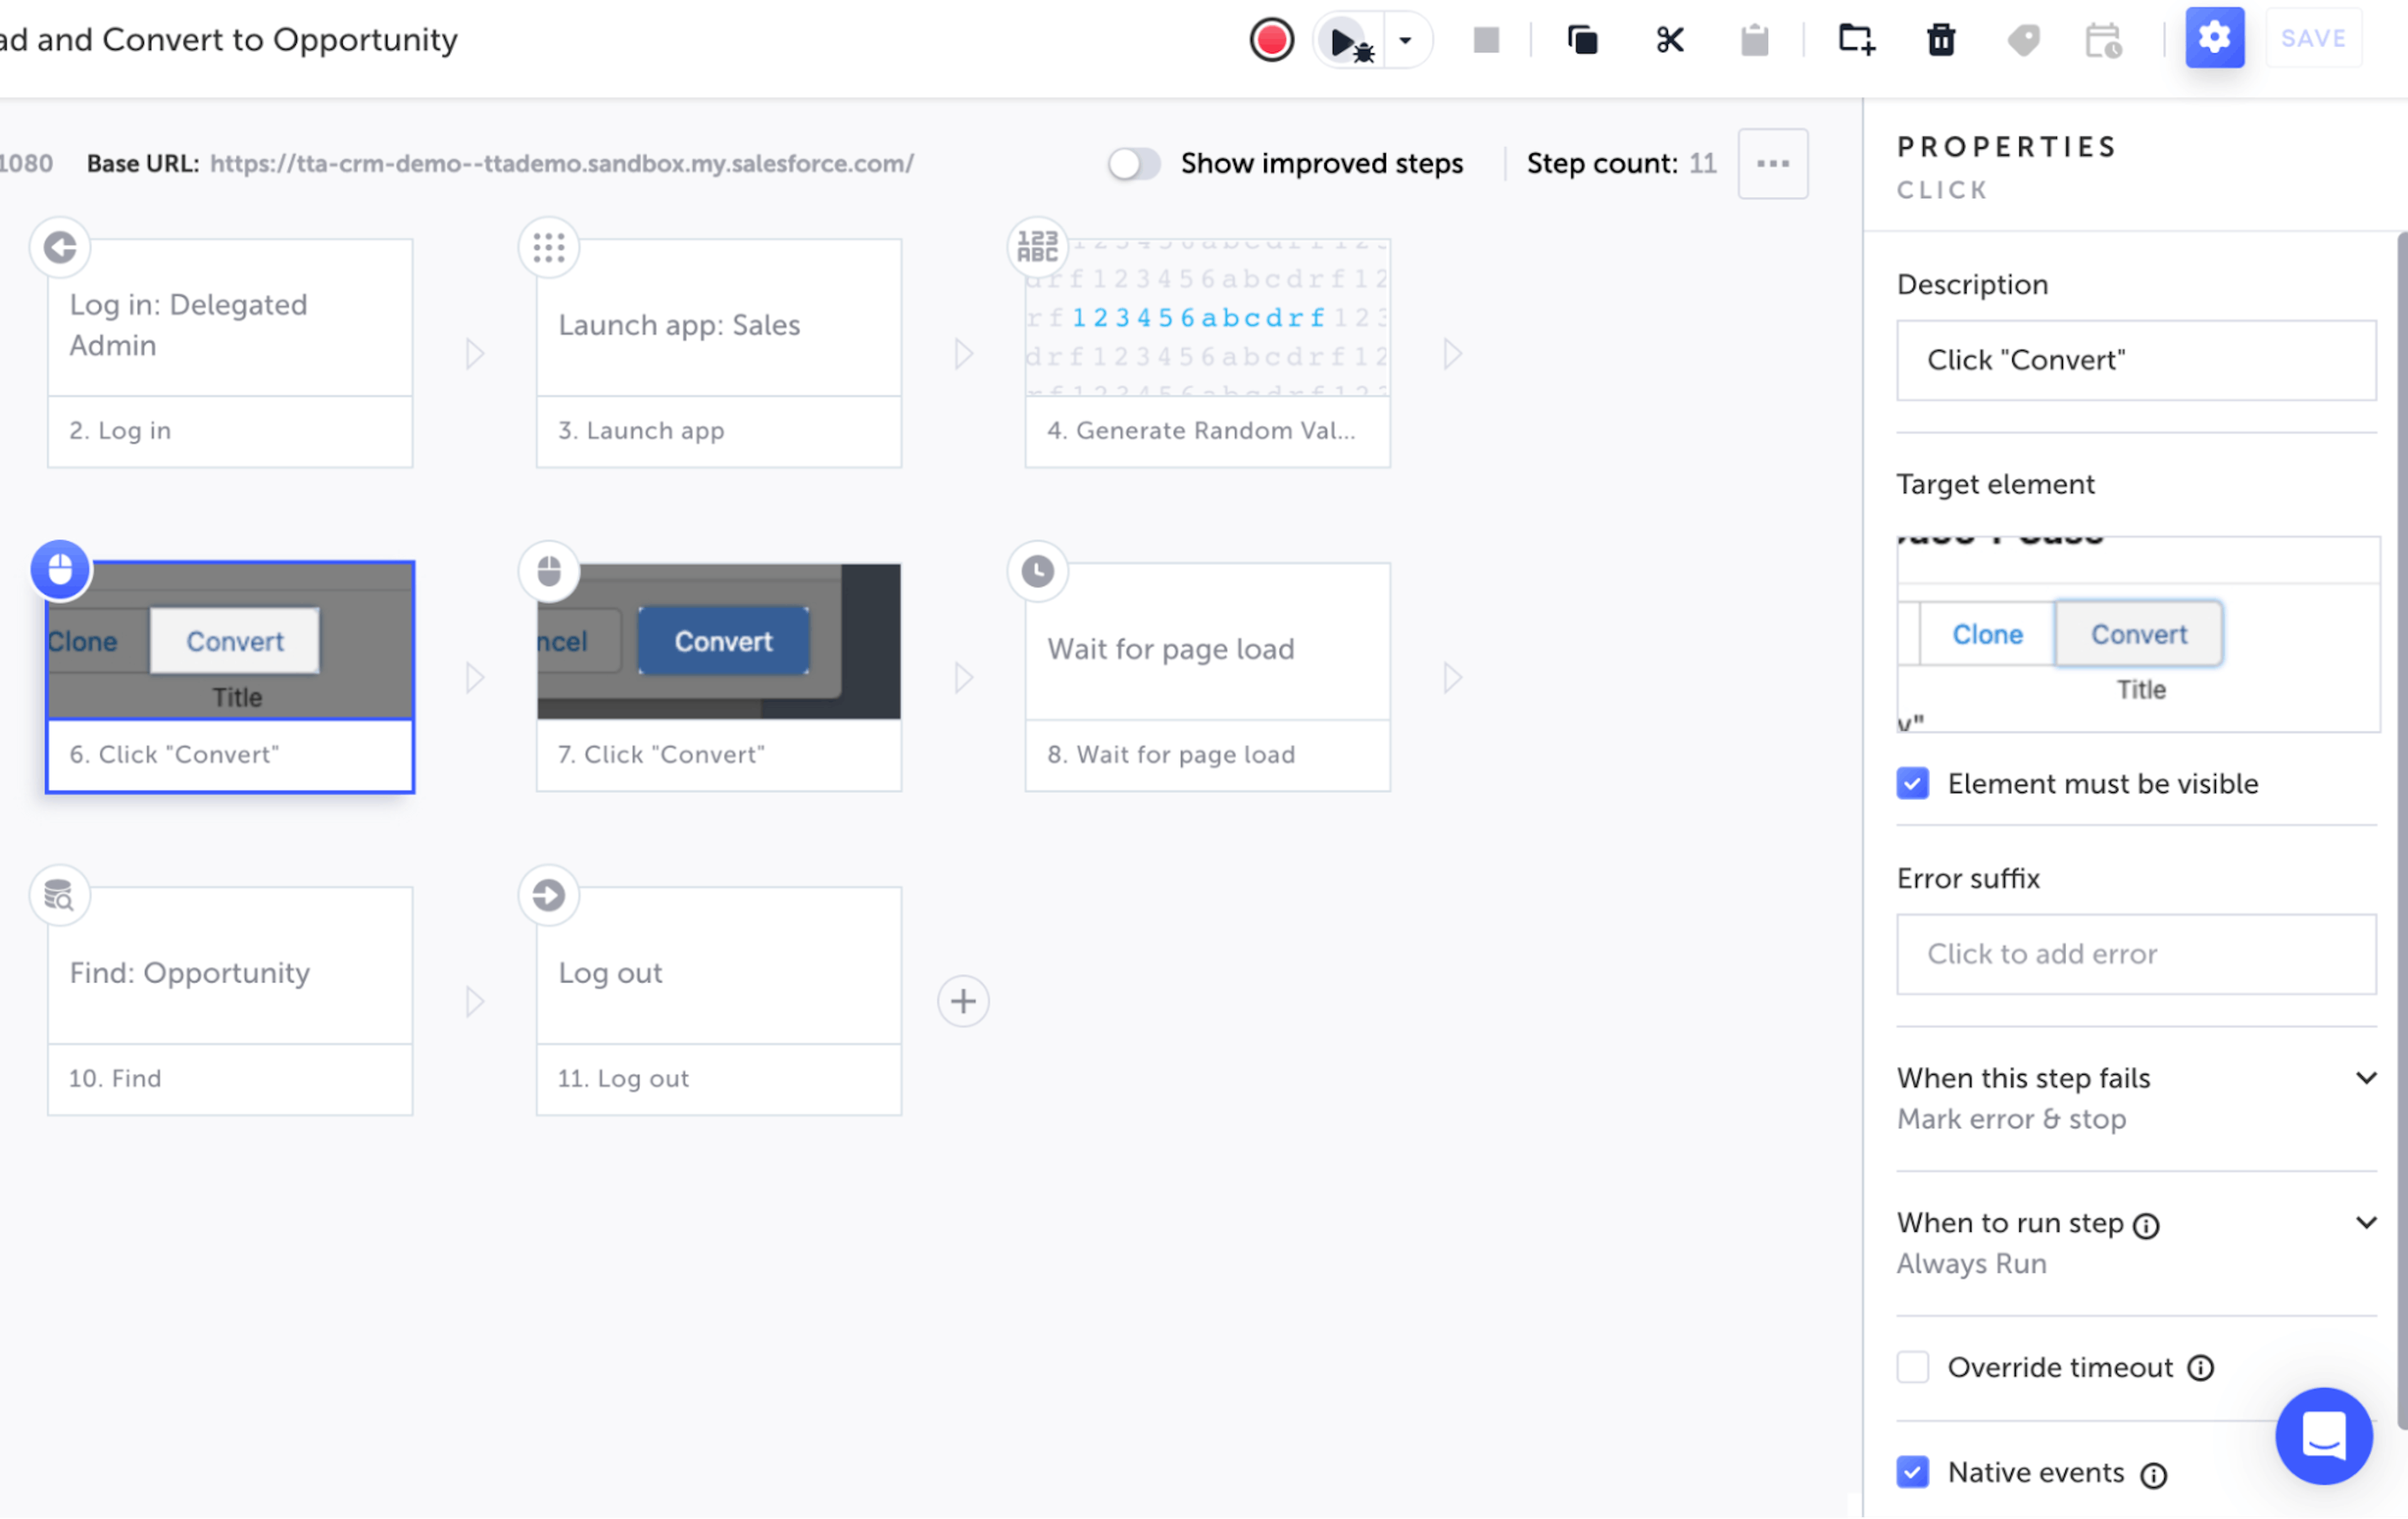Click the trash delete icon

coord(1941,40)
